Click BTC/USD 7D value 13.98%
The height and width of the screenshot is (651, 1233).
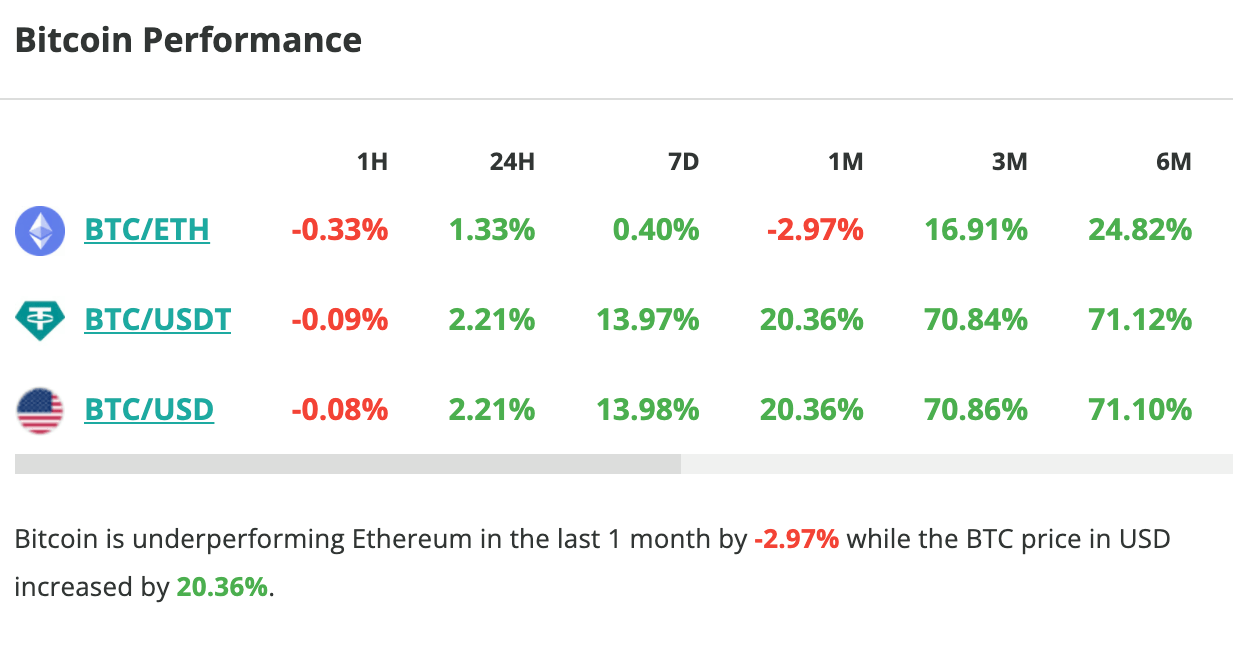648,410
